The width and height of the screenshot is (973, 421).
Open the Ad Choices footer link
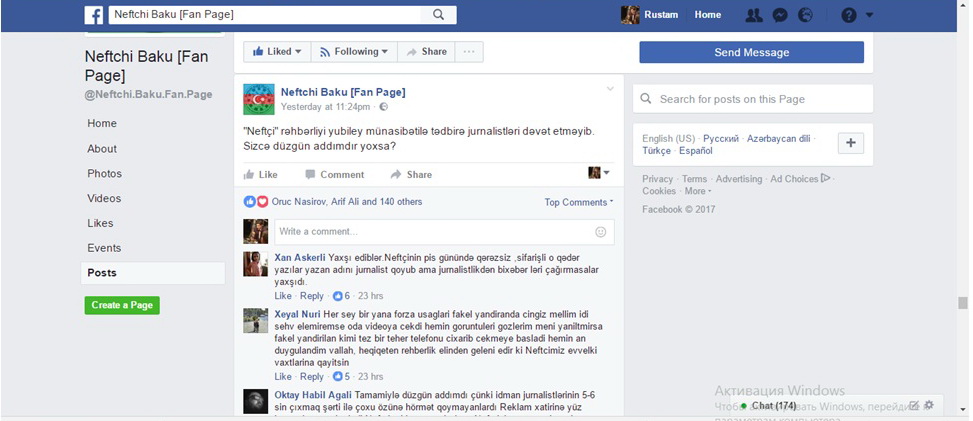click(x=800, y=179)
